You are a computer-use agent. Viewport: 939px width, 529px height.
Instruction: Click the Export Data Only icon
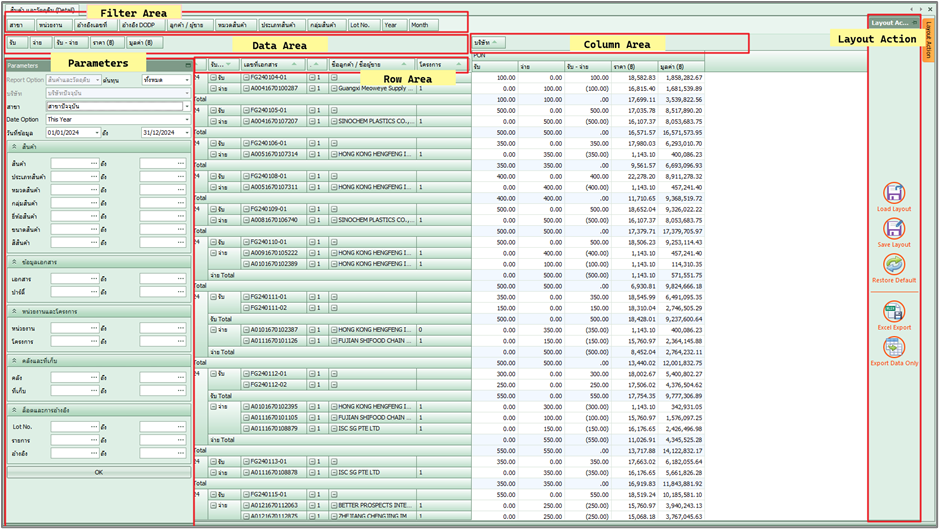[893, 347]
